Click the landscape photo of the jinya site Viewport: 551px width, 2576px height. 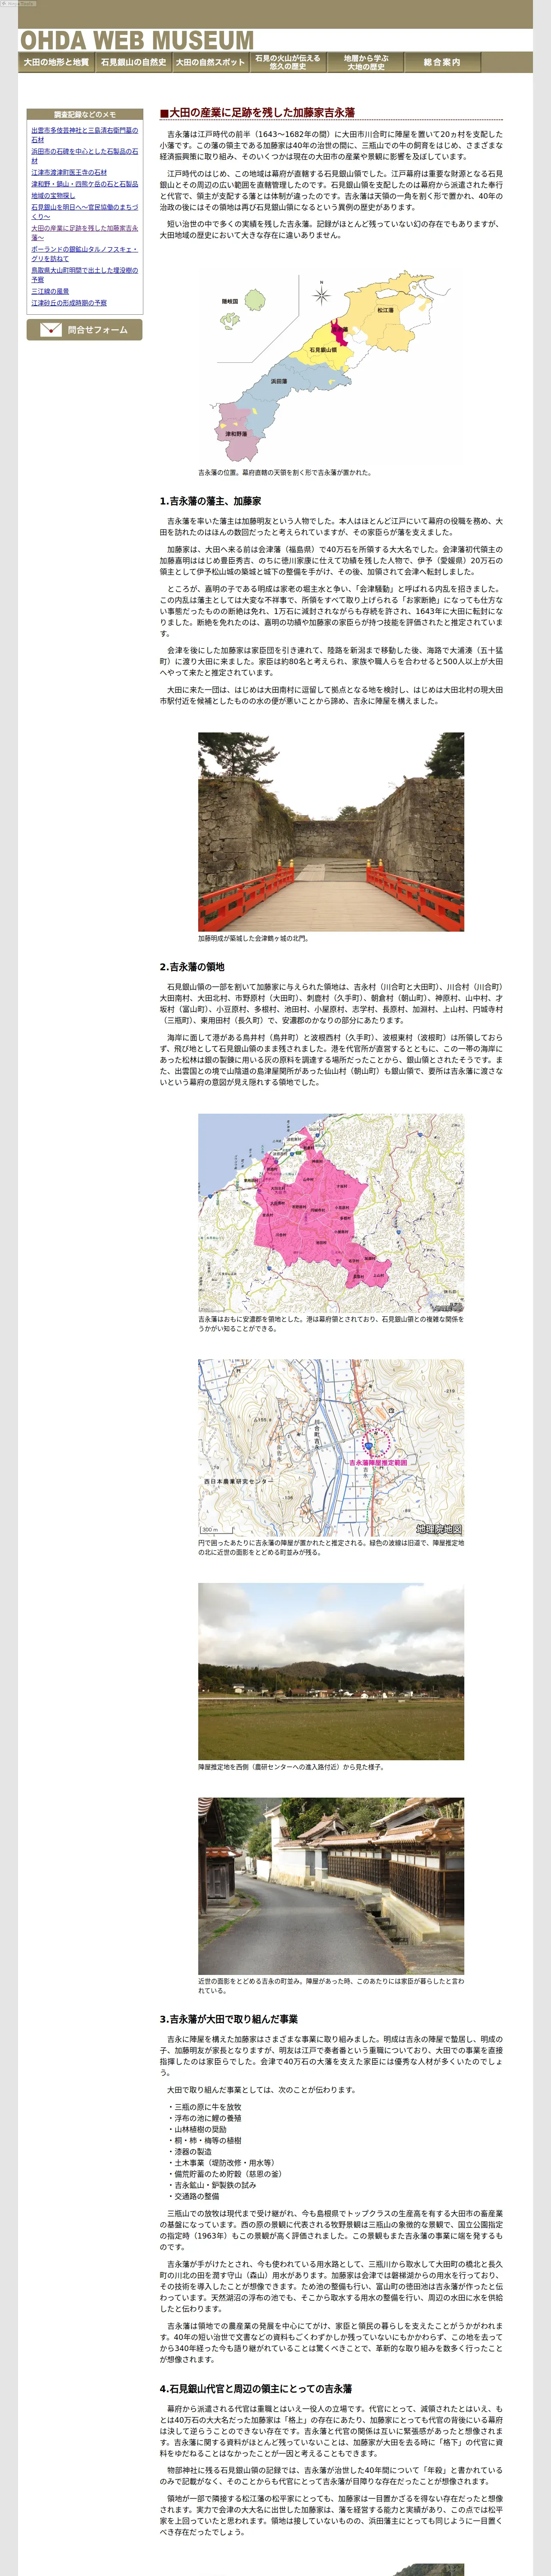click(x=331, y=1671)
